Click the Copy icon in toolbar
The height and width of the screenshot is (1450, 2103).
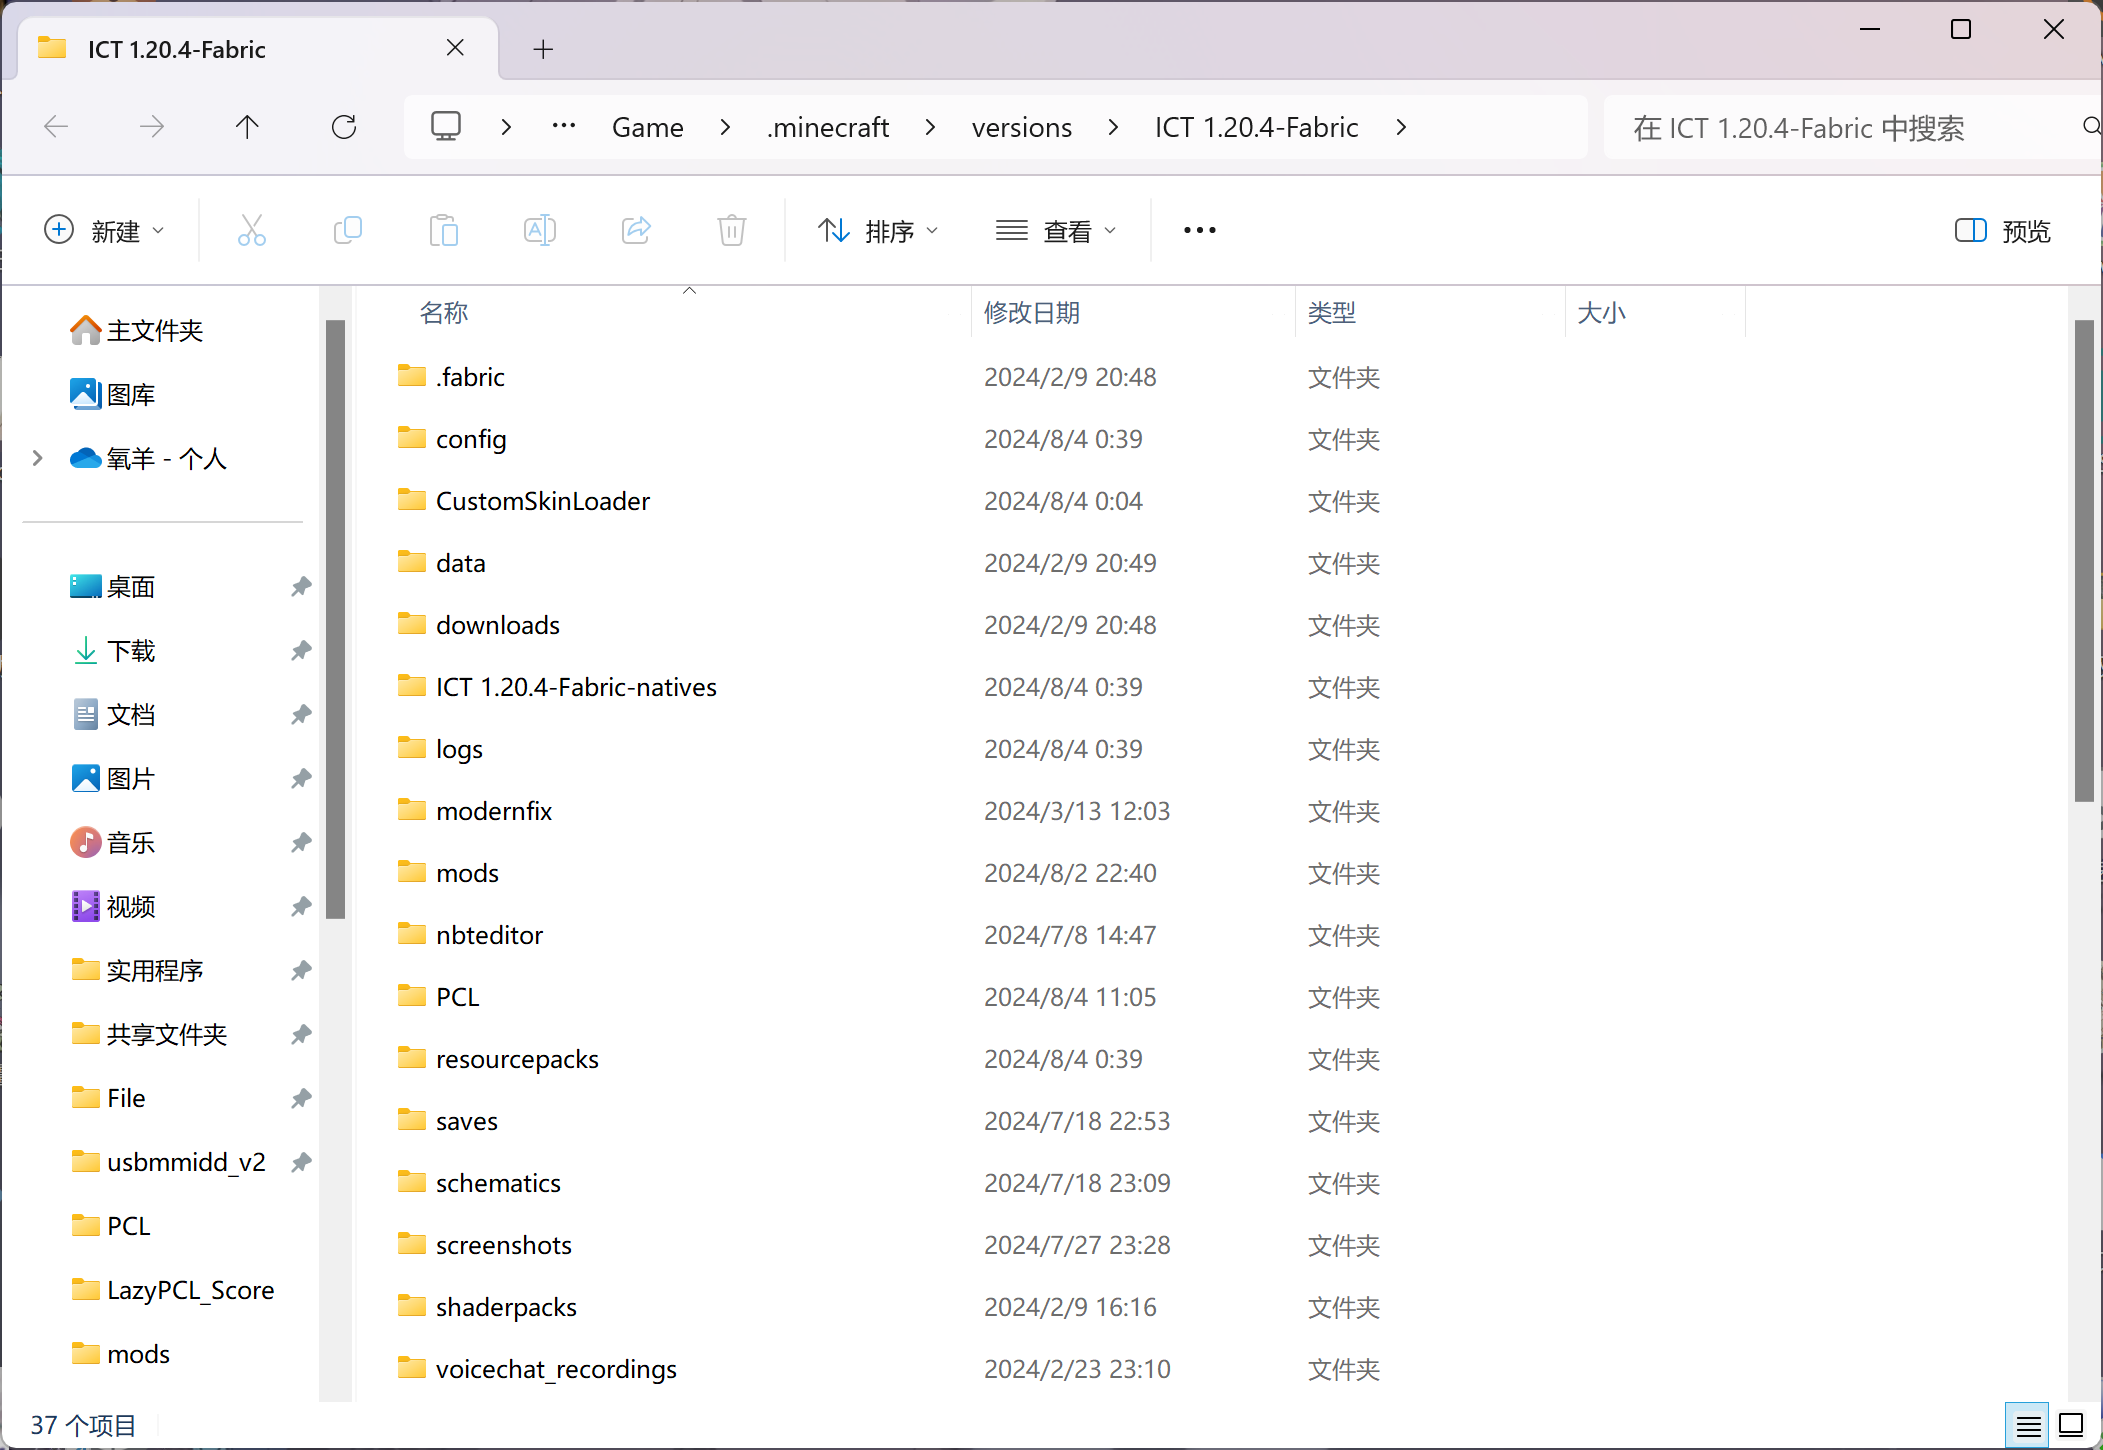tap(347, 231)
